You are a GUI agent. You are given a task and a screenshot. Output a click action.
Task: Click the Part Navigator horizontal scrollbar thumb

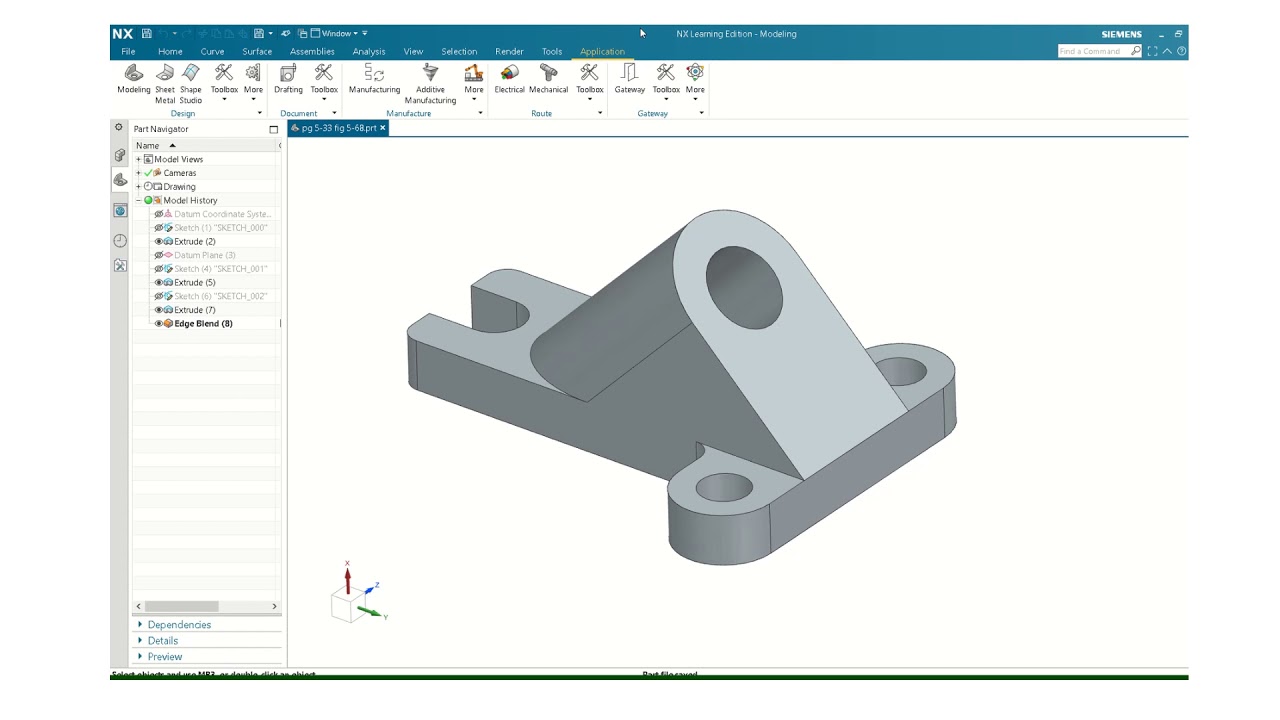[x=181, y=606]
